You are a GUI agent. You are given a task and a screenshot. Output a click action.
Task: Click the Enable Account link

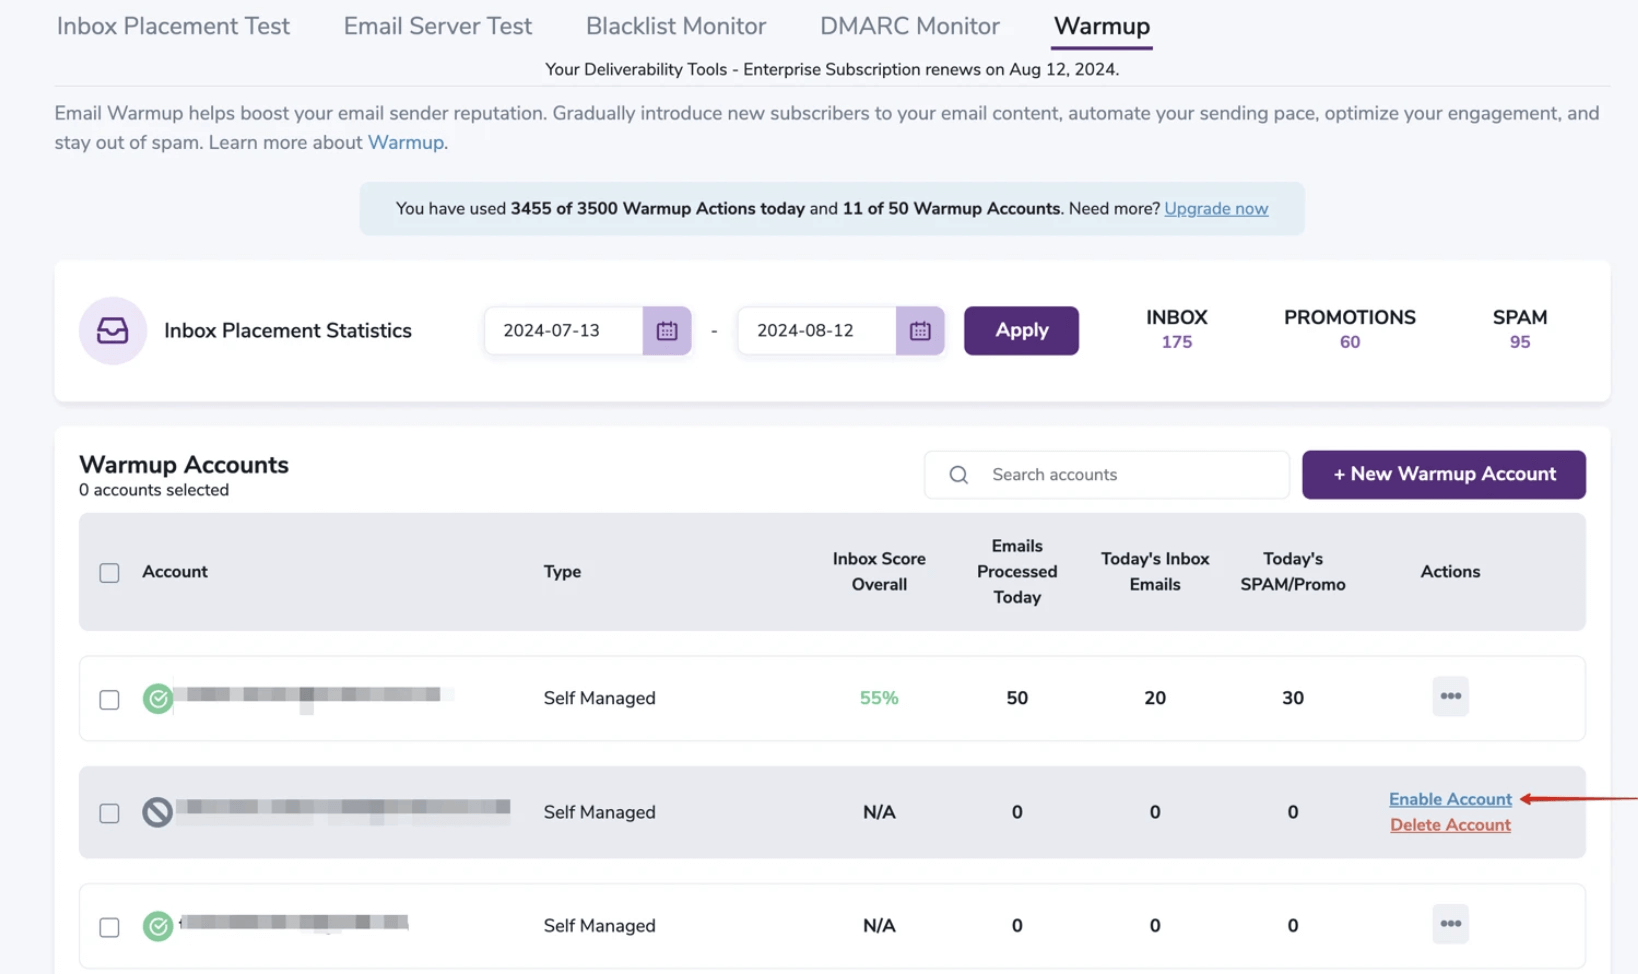[x=1450, y=799]
